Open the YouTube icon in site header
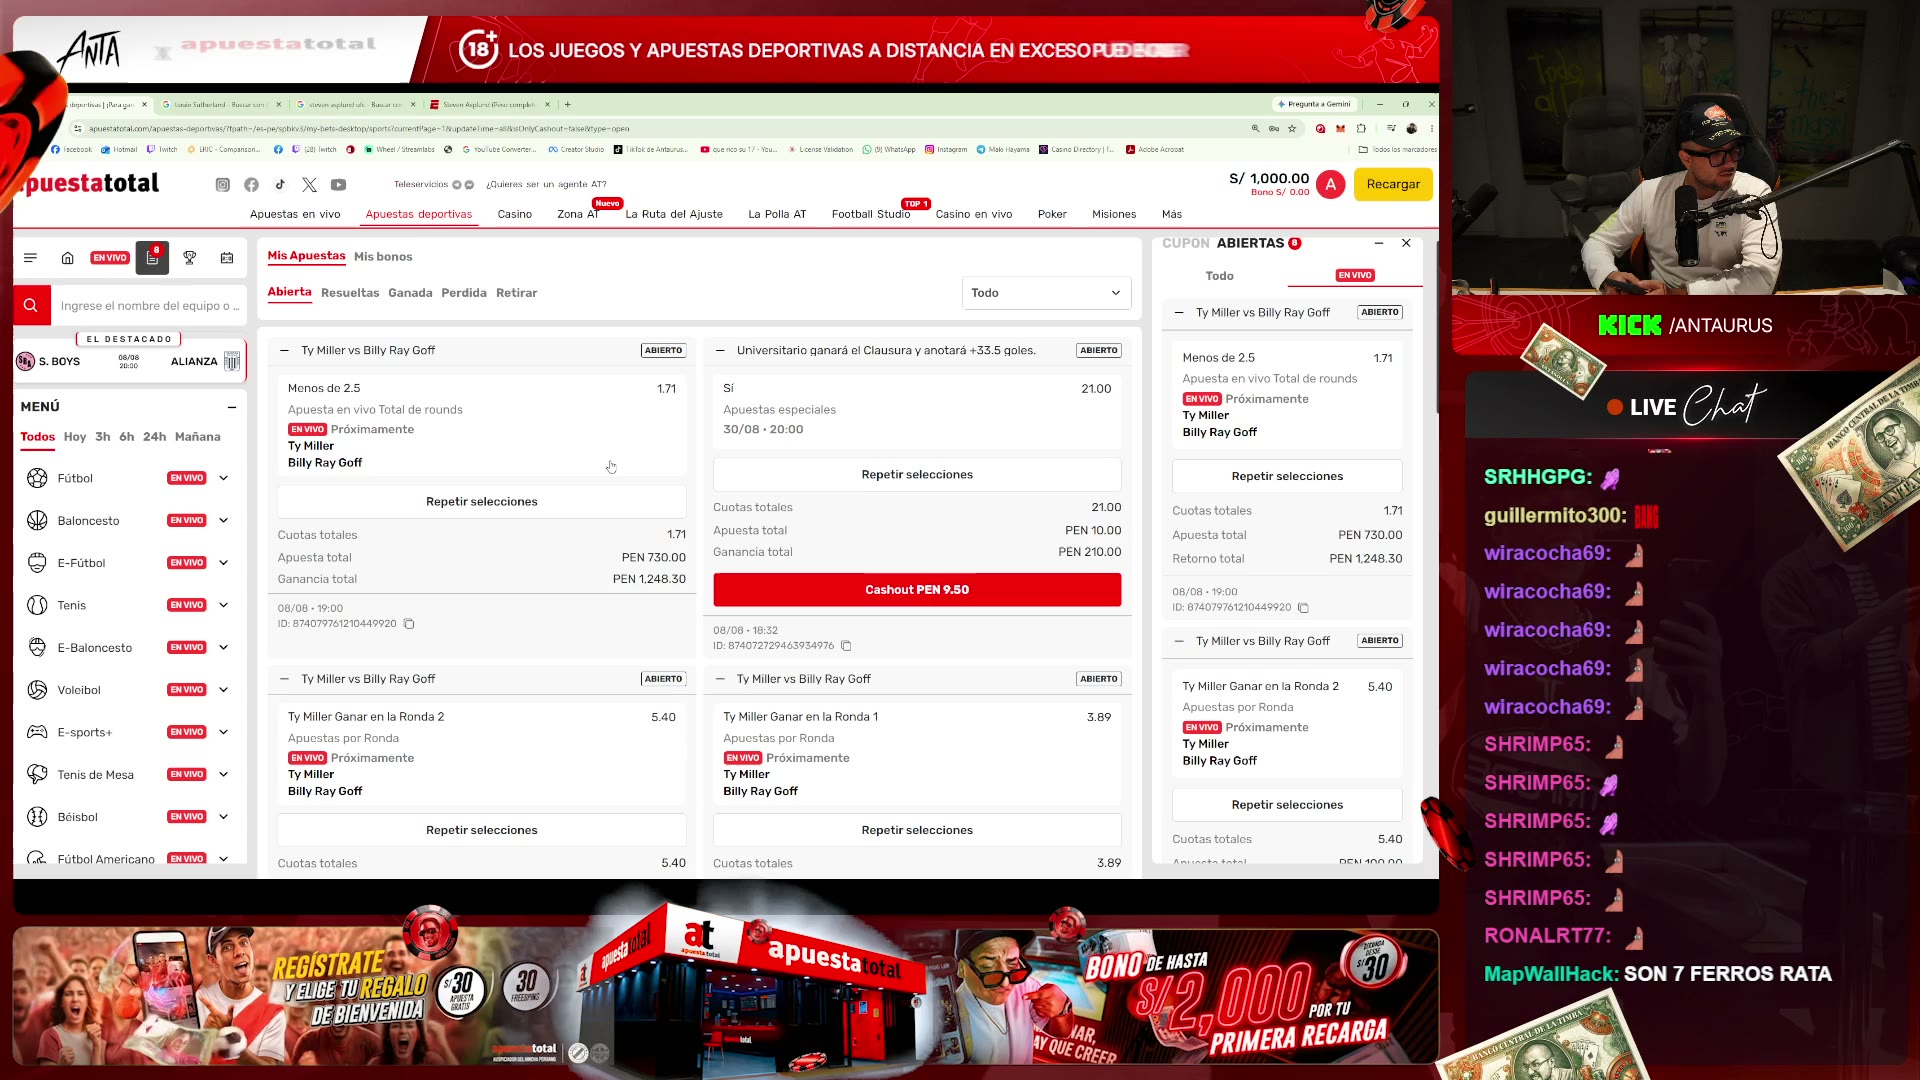 [339, 185]
